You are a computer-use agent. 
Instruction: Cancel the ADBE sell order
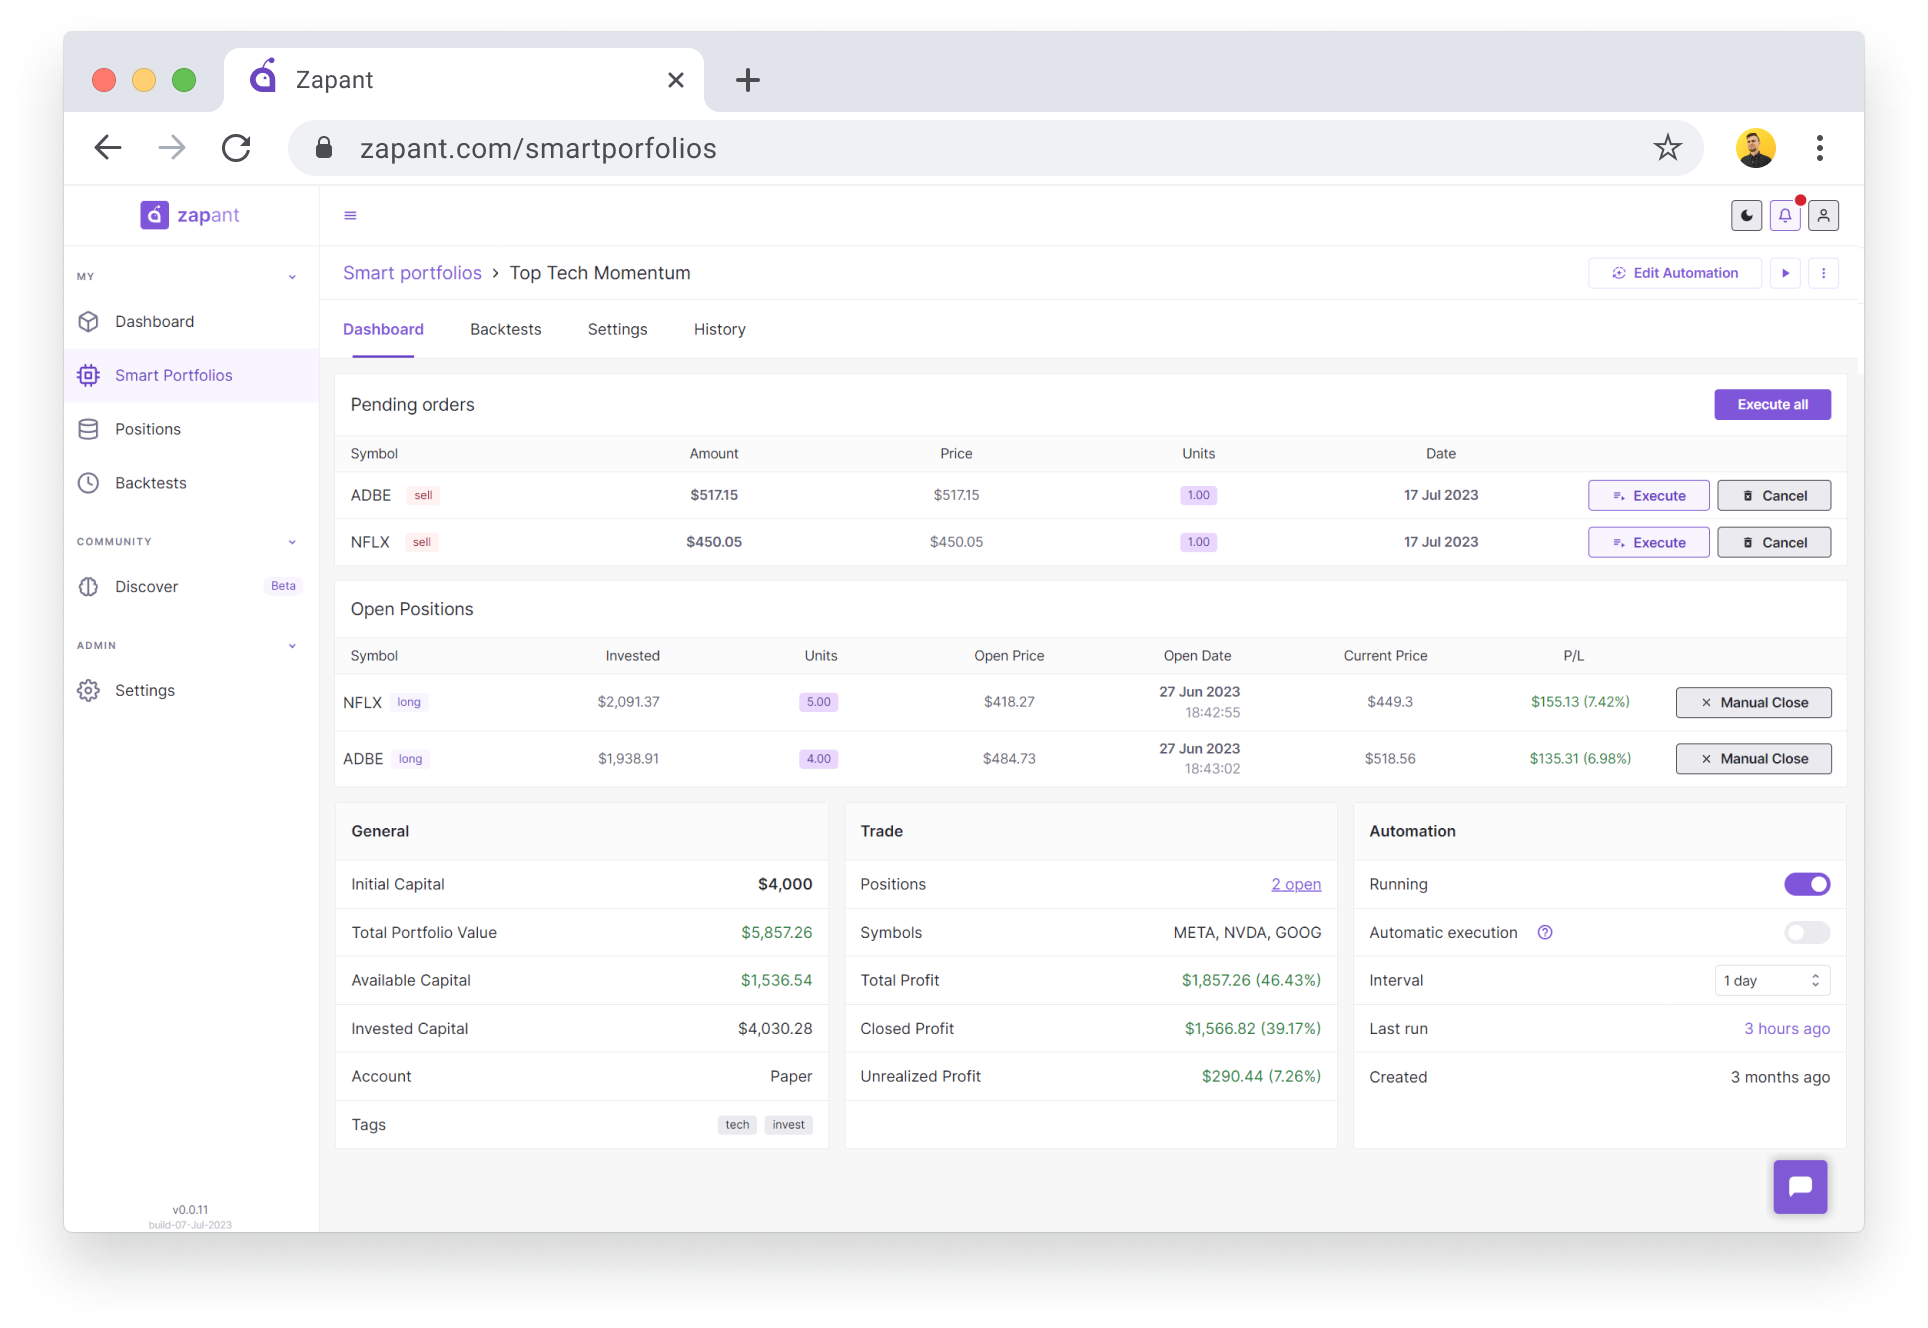coord(1774,496)
